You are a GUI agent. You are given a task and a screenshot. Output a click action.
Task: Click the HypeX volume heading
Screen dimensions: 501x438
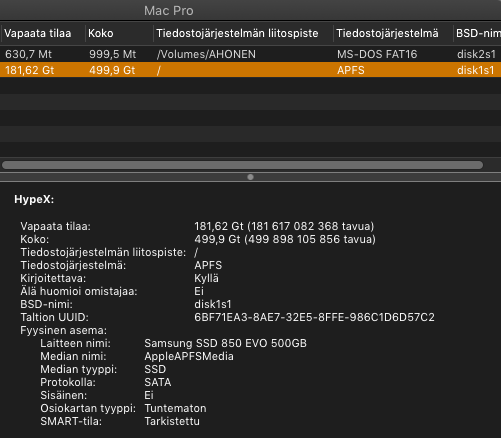(x=34, y=199)
